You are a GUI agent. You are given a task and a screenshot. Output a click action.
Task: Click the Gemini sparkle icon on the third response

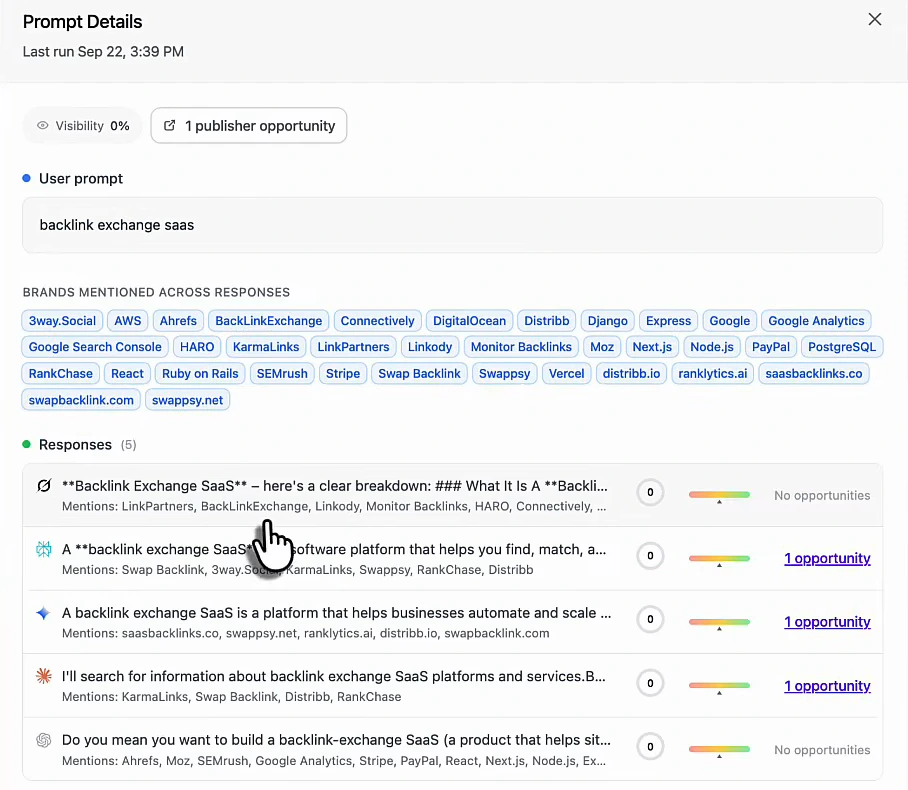pyautogui.click(x=43, y=613)
